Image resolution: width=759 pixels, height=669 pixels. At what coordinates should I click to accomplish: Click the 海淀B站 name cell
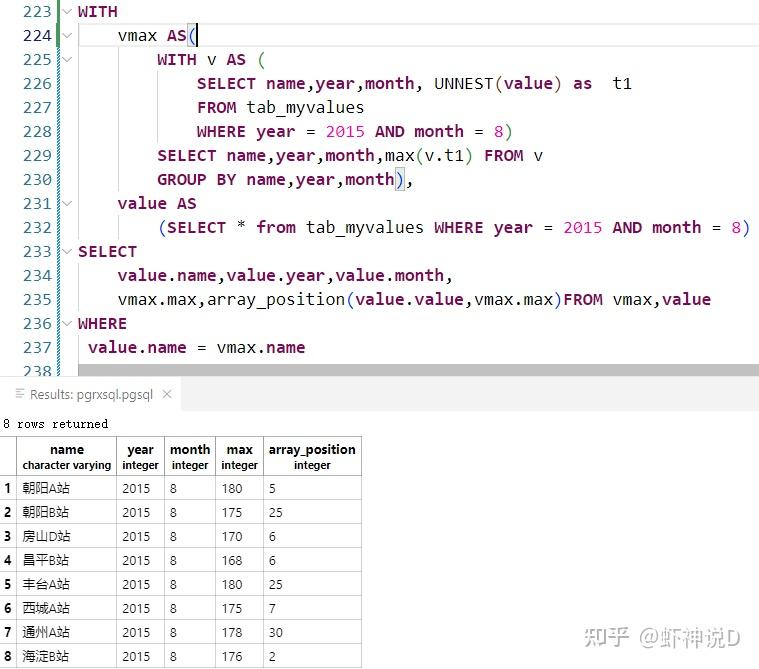pos(67,656)
